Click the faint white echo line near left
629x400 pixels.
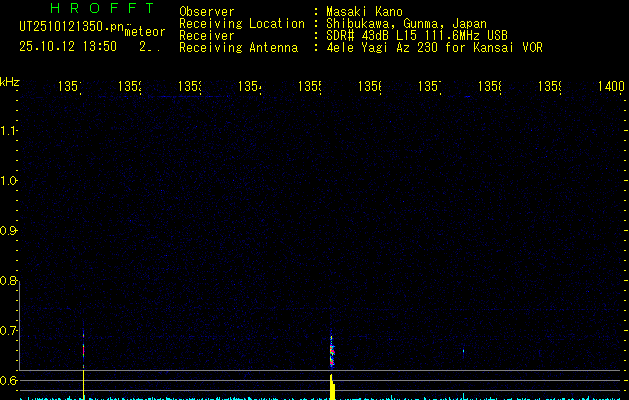tap(83, 350)
